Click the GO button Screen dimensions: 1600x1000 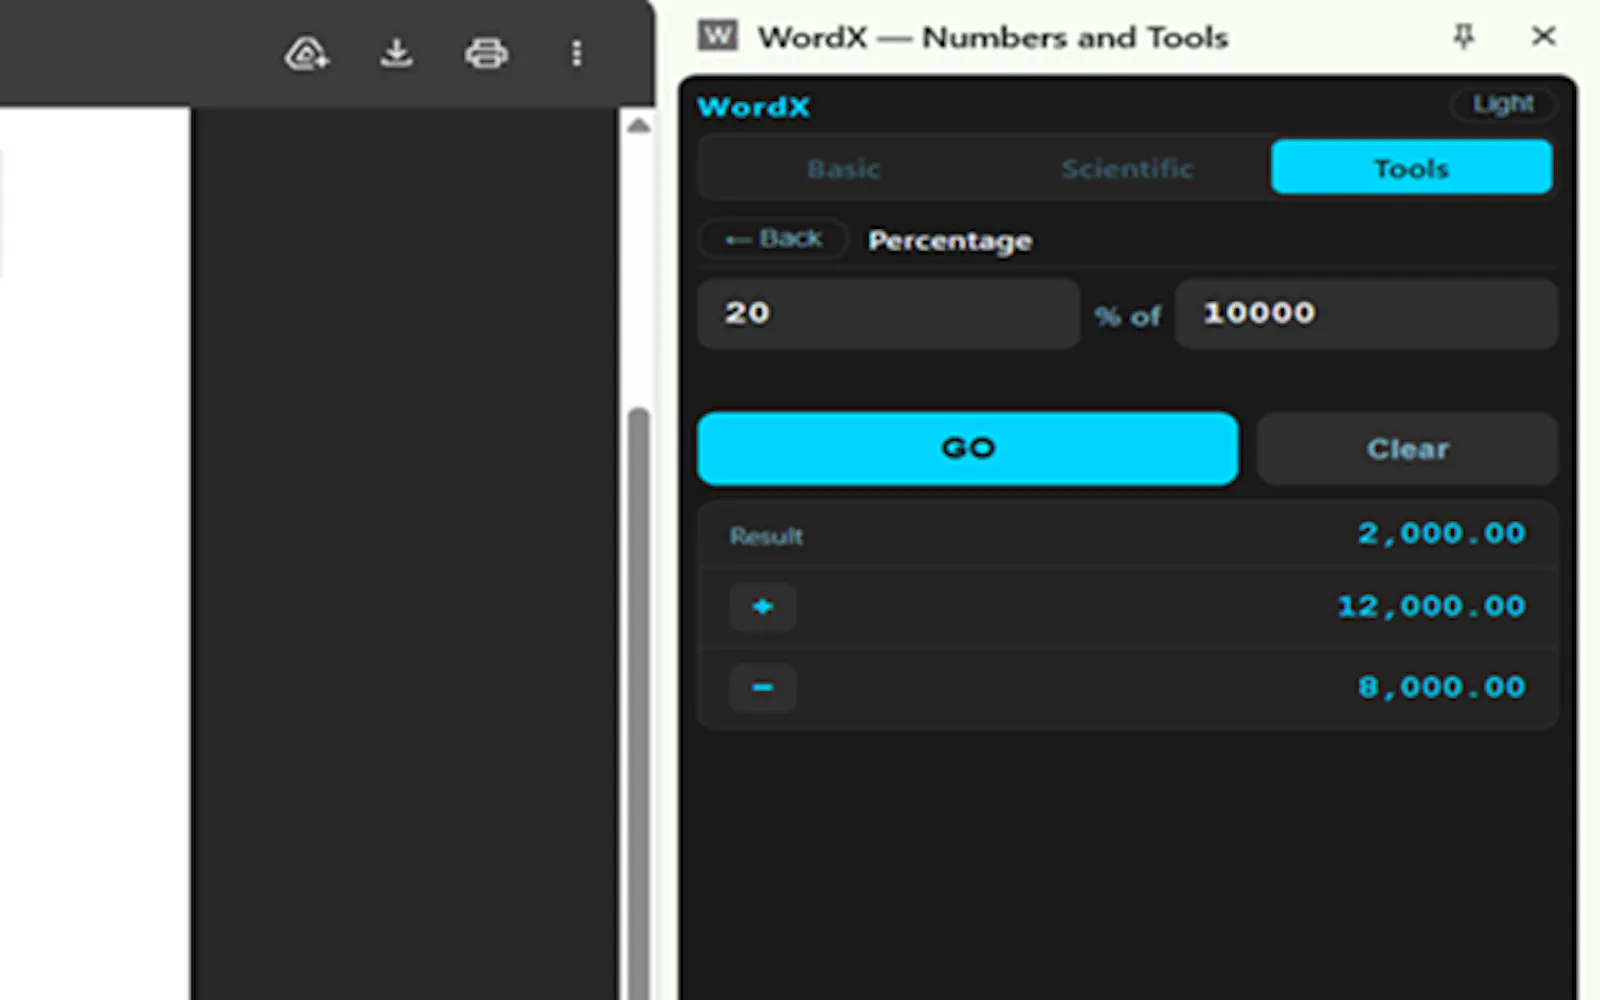[x=967, y=448]
